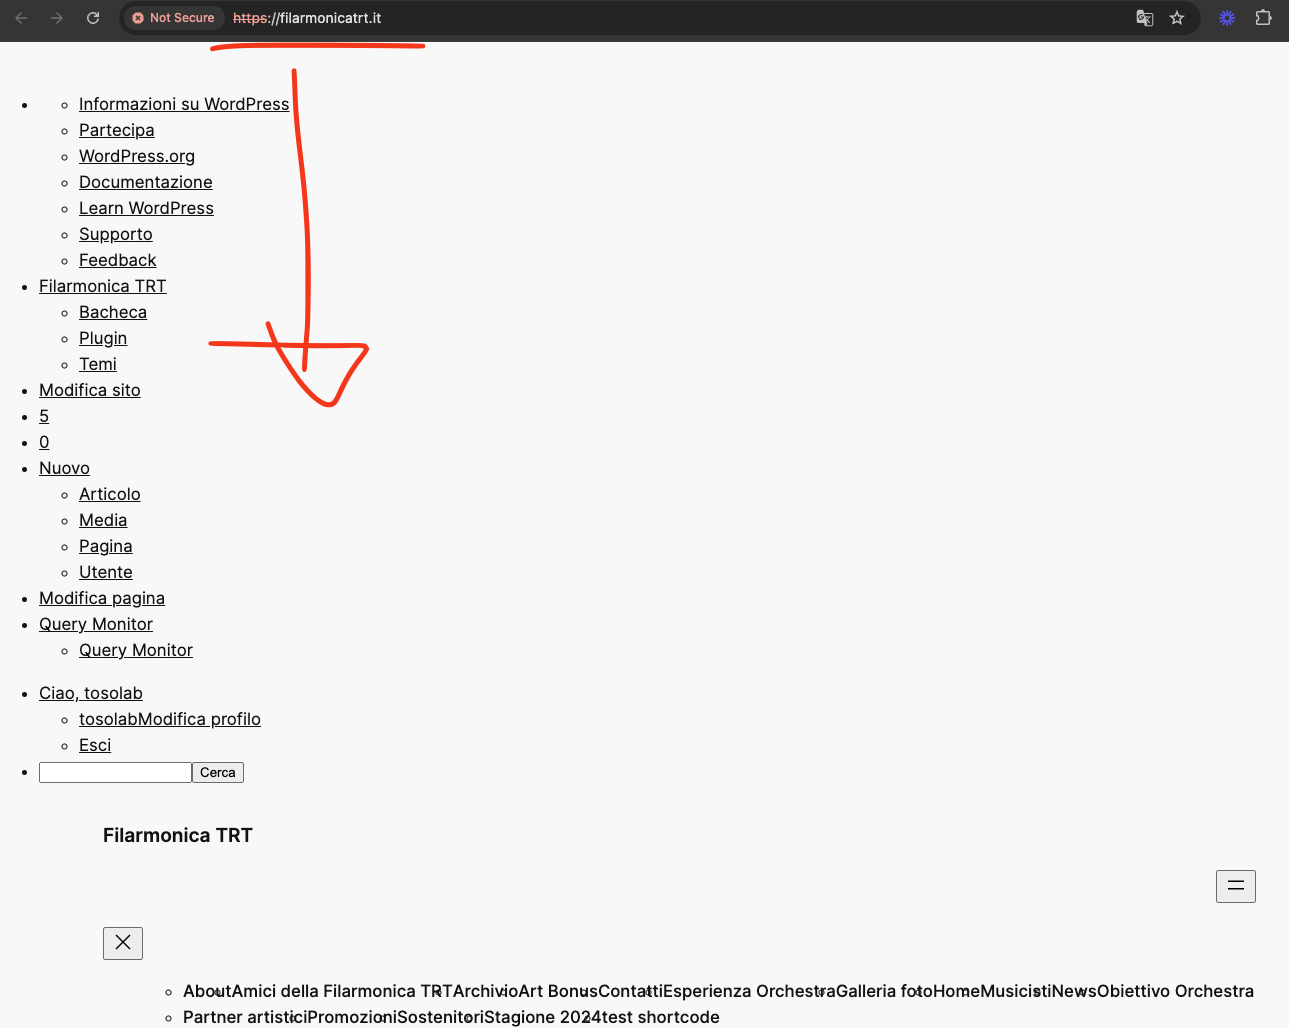1289x1028 pixels.
Task: Open the Musicisti page
Action: 1015,991
